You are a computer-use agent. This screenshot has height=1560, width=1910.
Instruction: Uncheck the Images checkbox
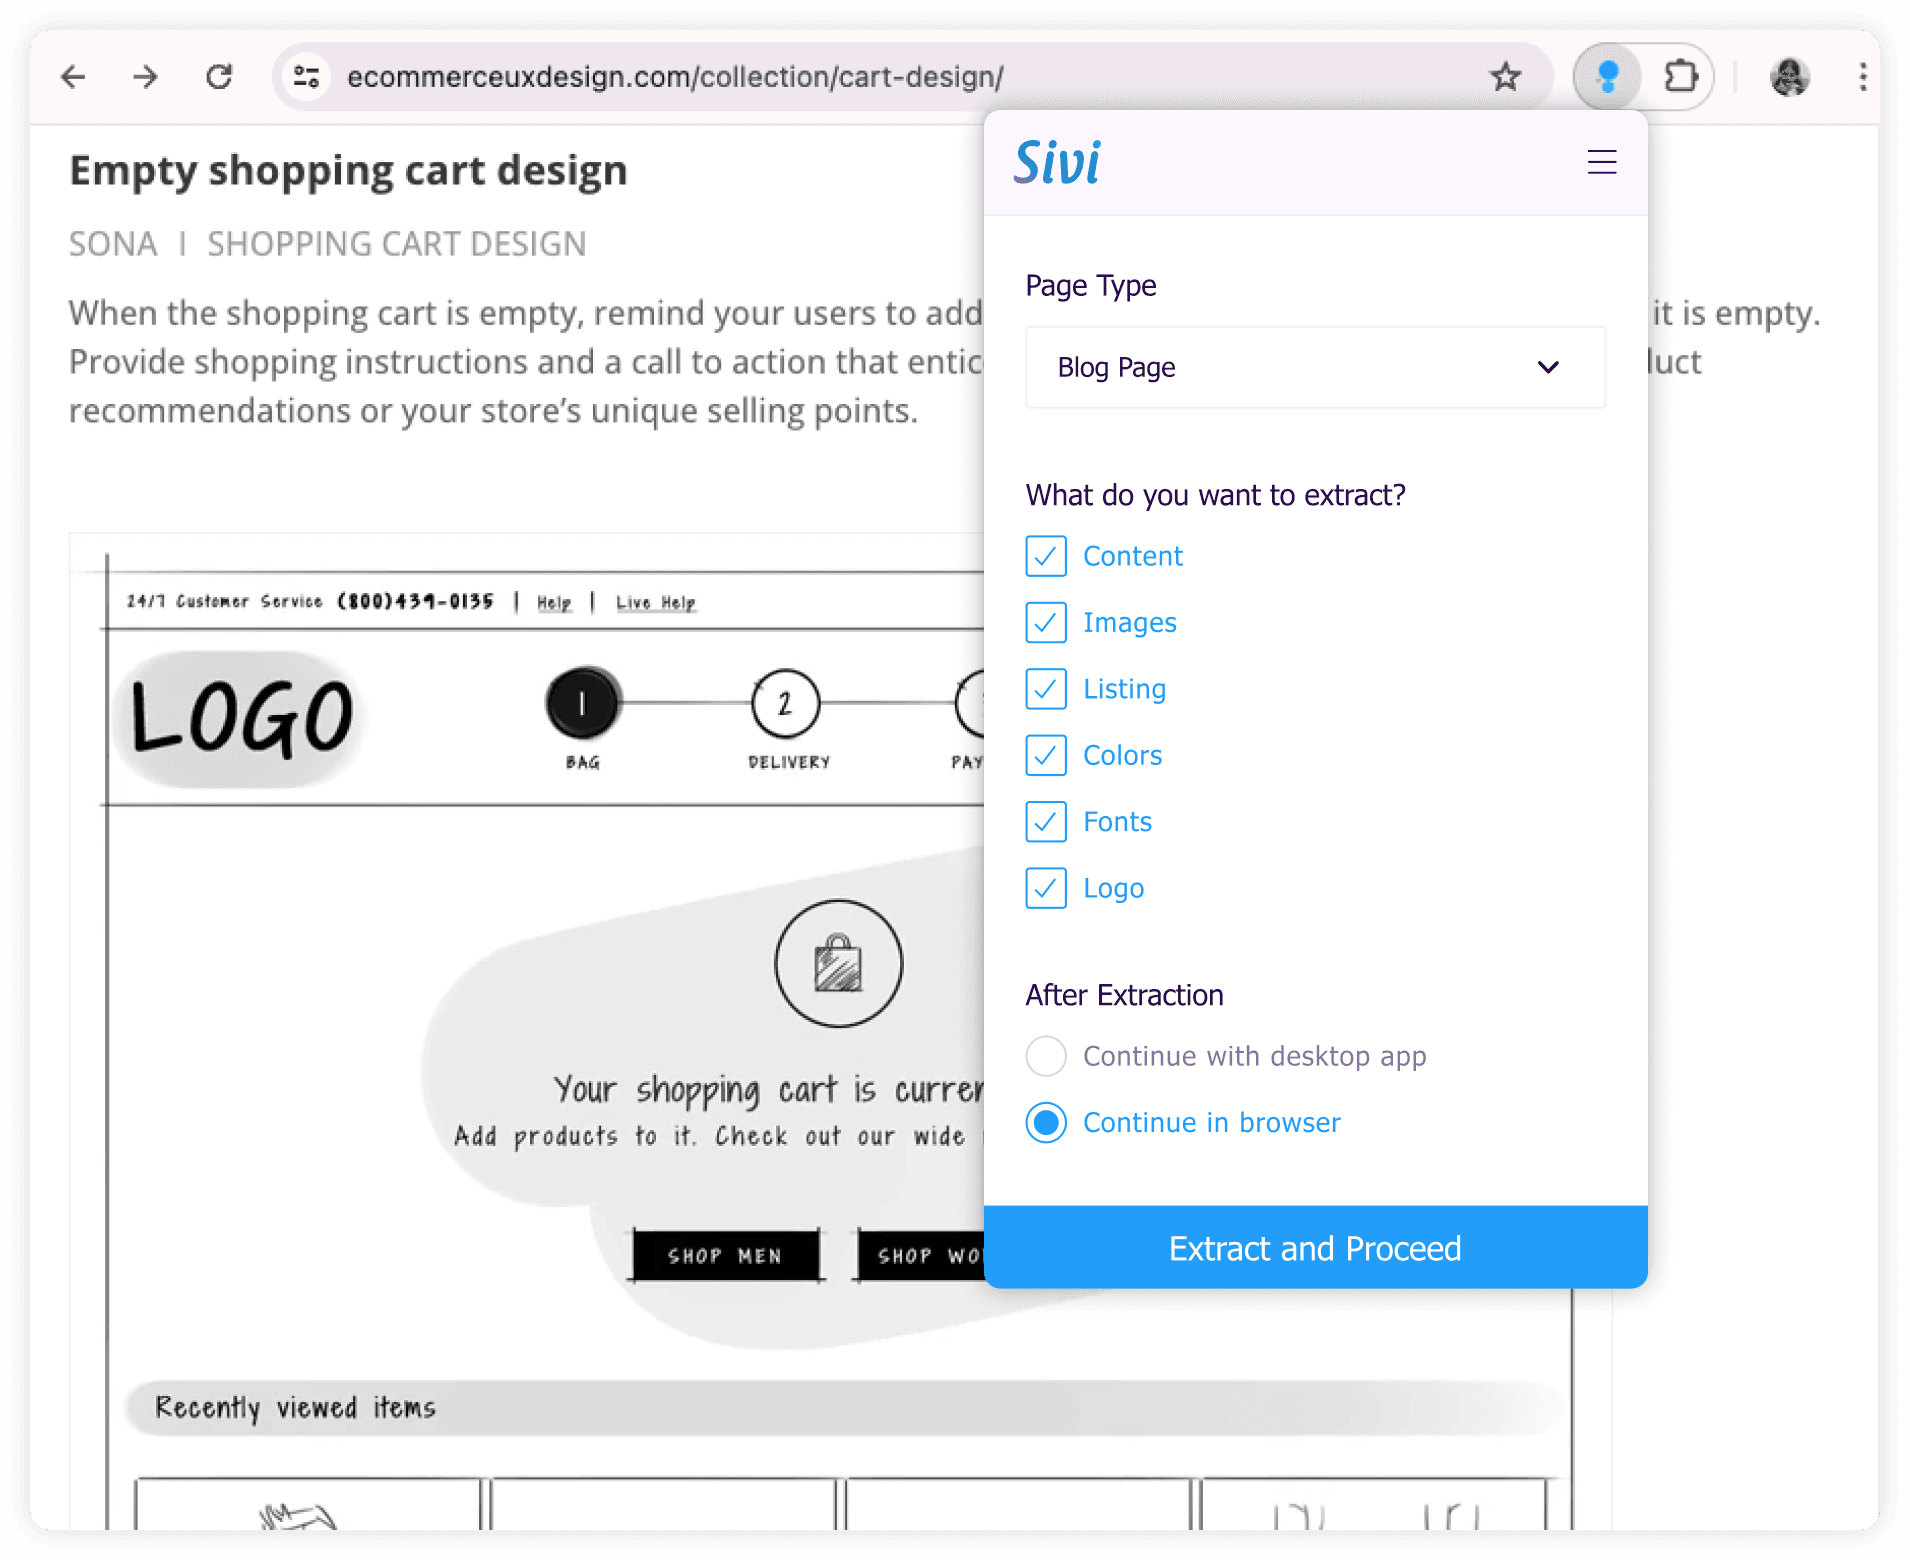click(x=1046, y=622)
